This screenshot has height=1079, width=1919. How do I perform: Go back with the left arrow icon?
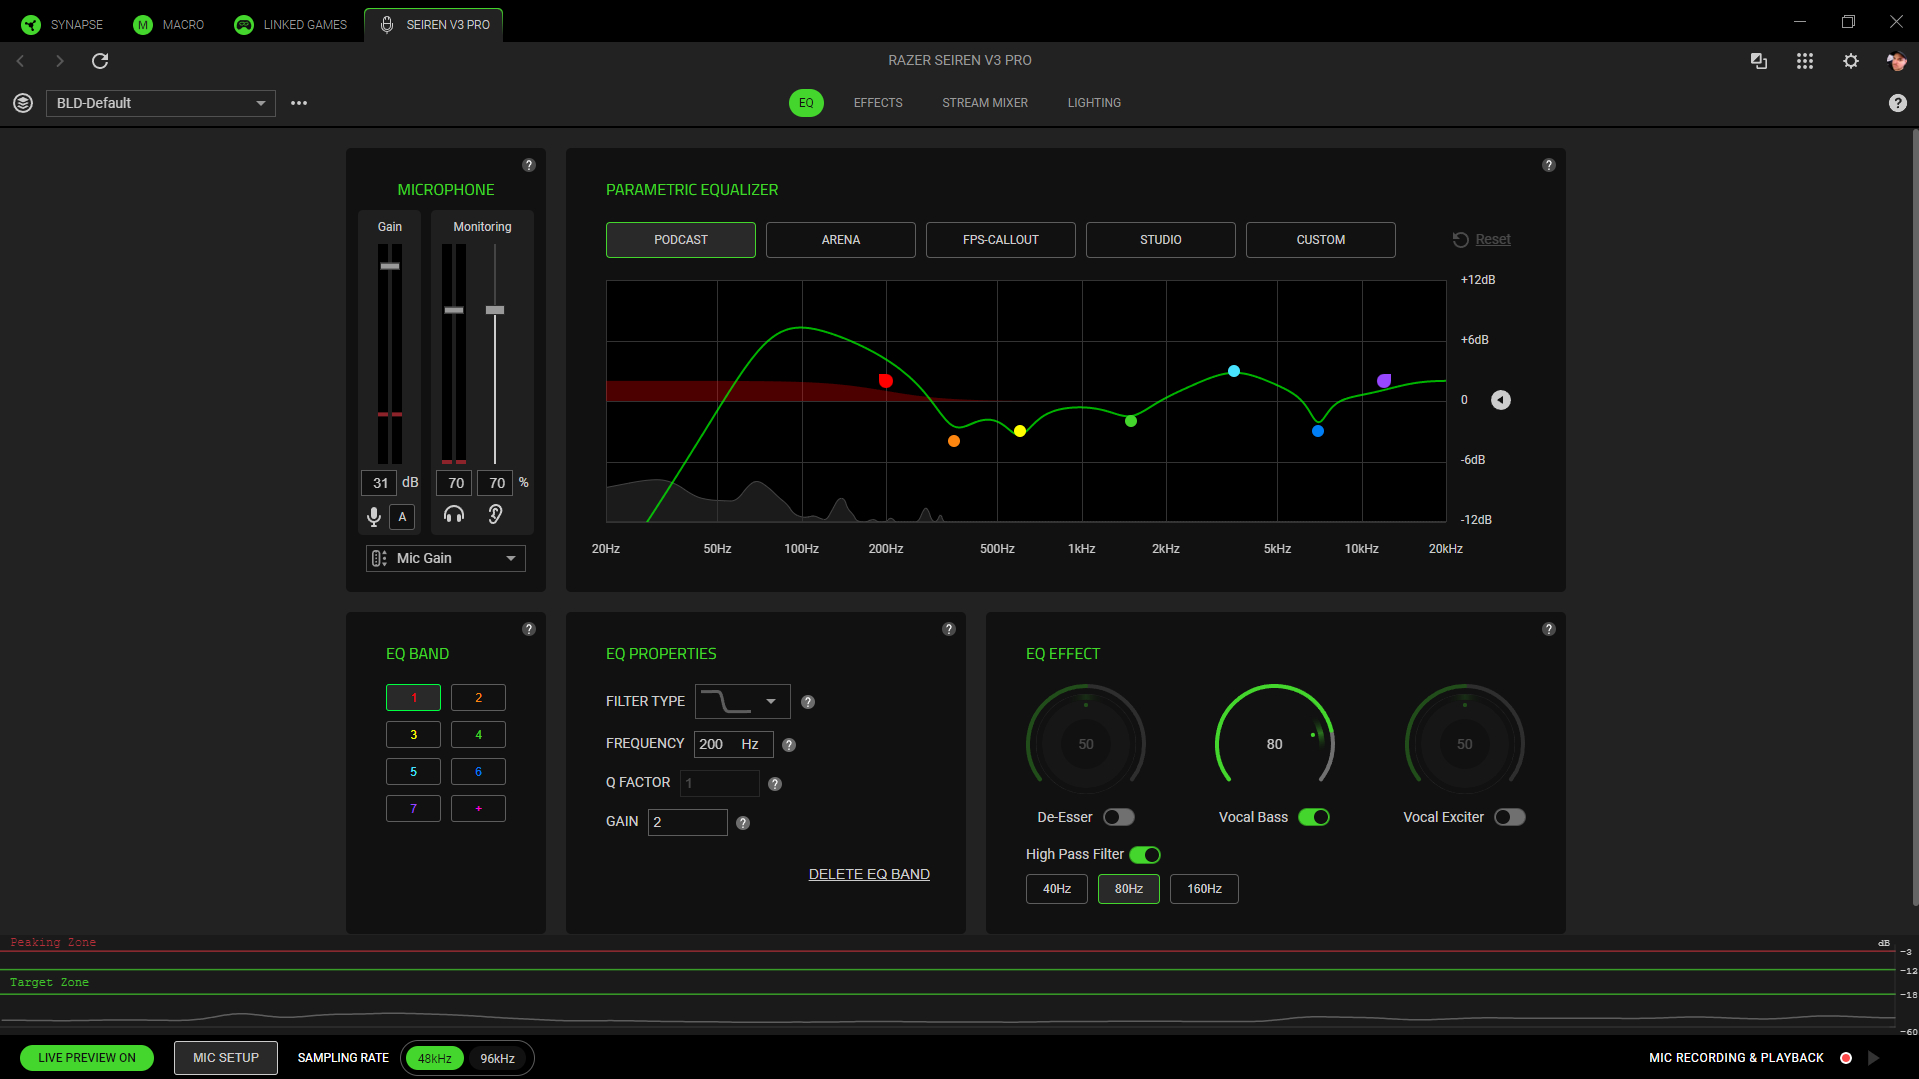click(20, 61)
